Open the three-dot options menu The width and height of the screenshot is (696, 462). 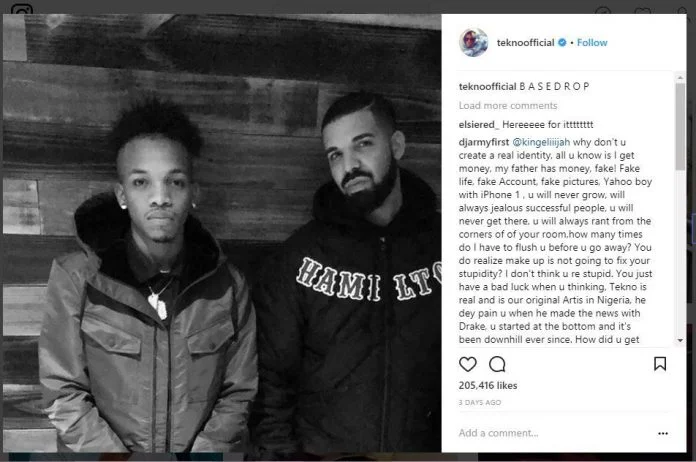tap(663, 434)
